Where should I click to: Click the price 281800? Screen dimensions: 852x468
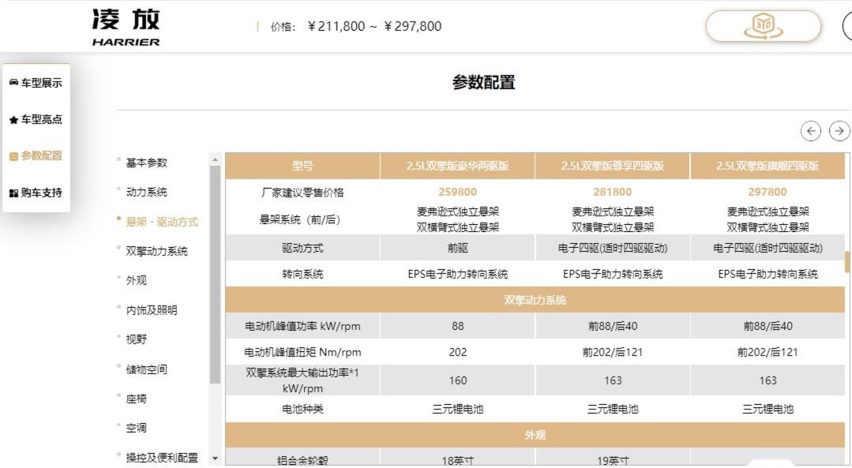(612, 192)
